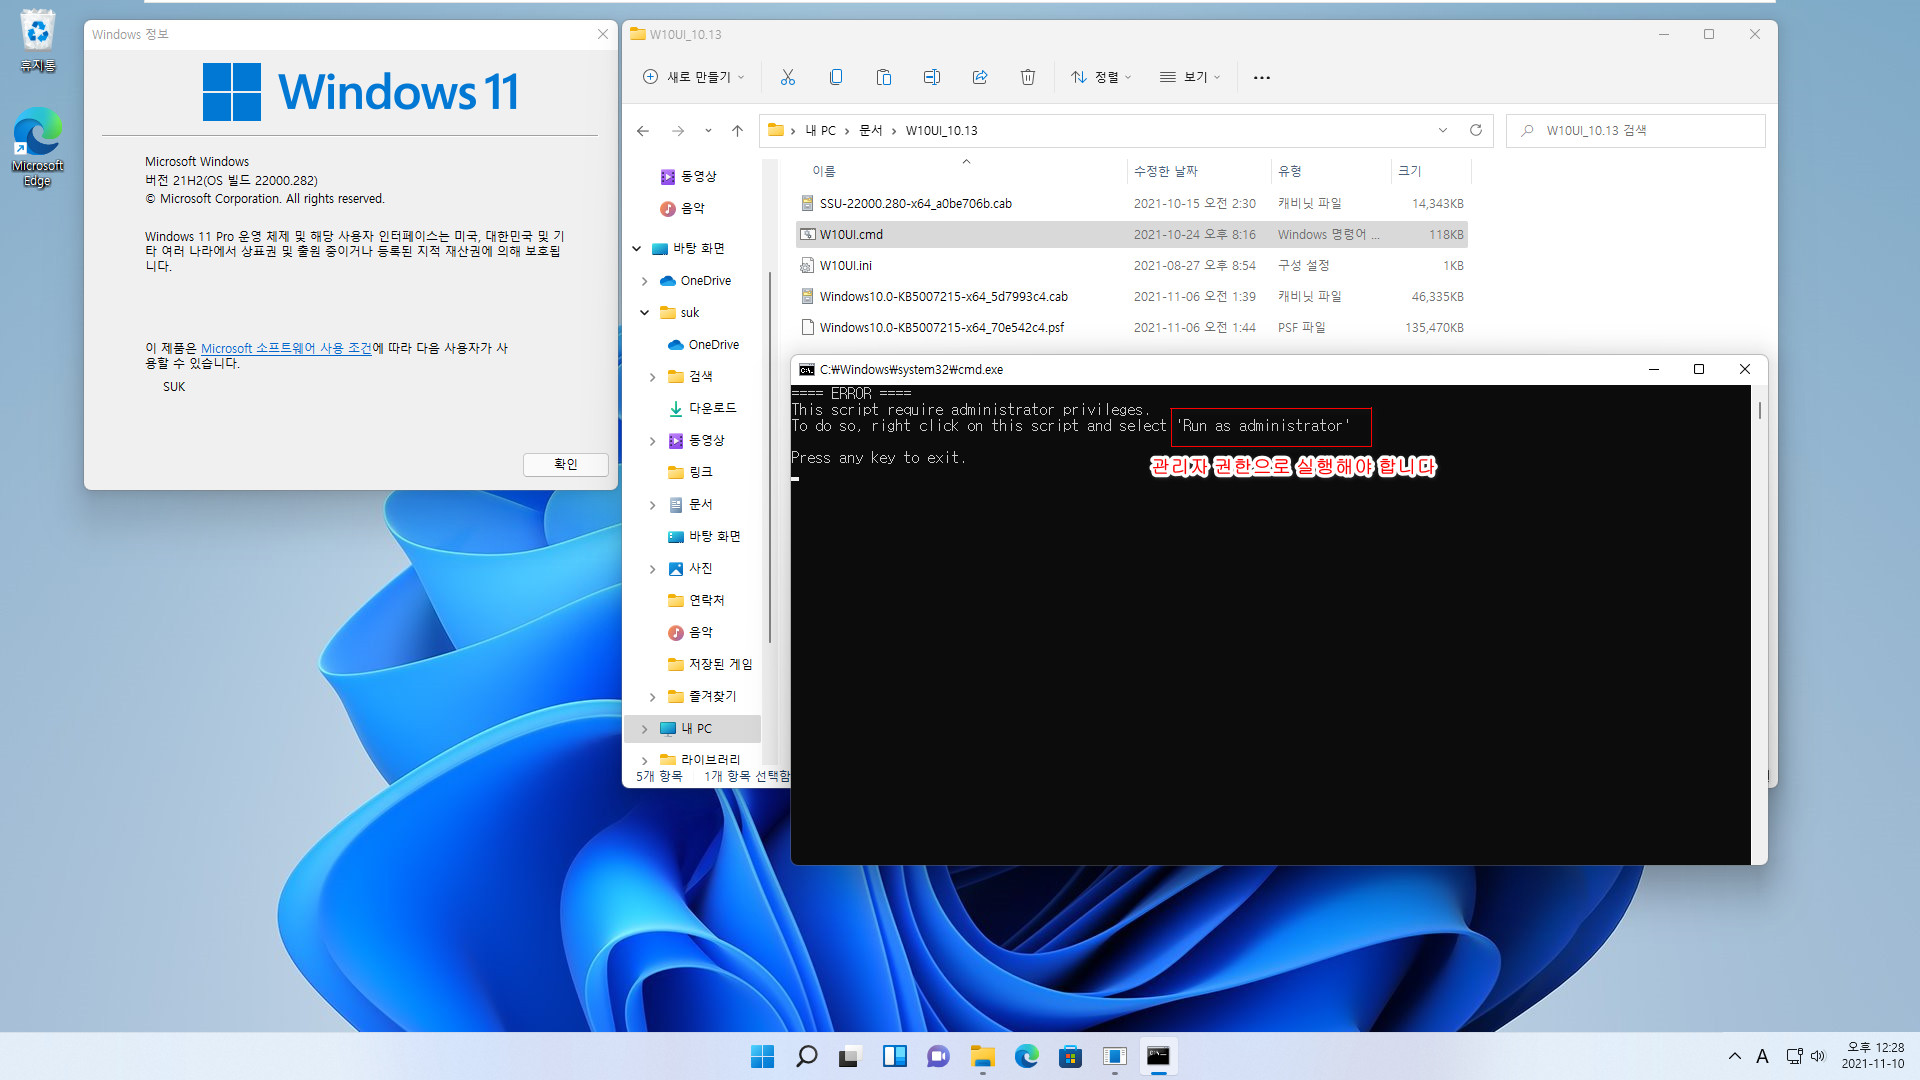This screenshot has width=1920, height=1080.
Task: Click the cmd window vertical scrollbar
Action: coord(1759,411)
